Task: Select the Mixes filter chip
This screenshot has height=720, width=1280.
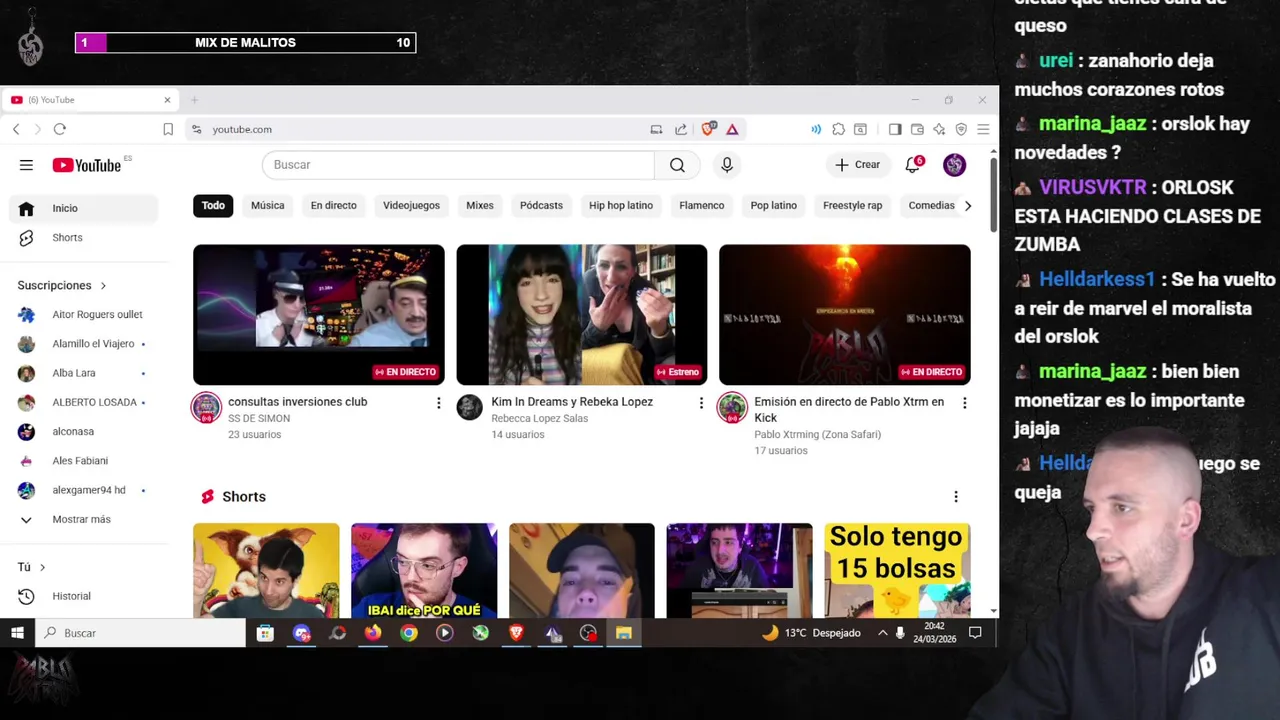Action: (x=480, y=205)
